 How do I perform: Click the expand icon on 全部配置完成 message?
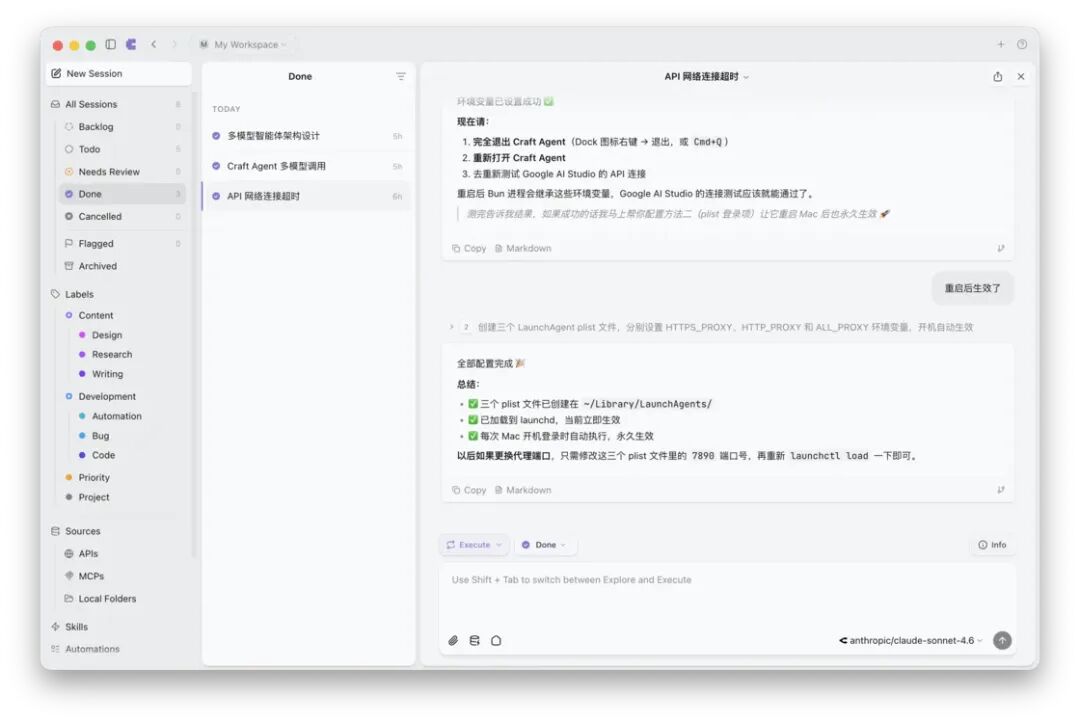[x=1001, y=490]
